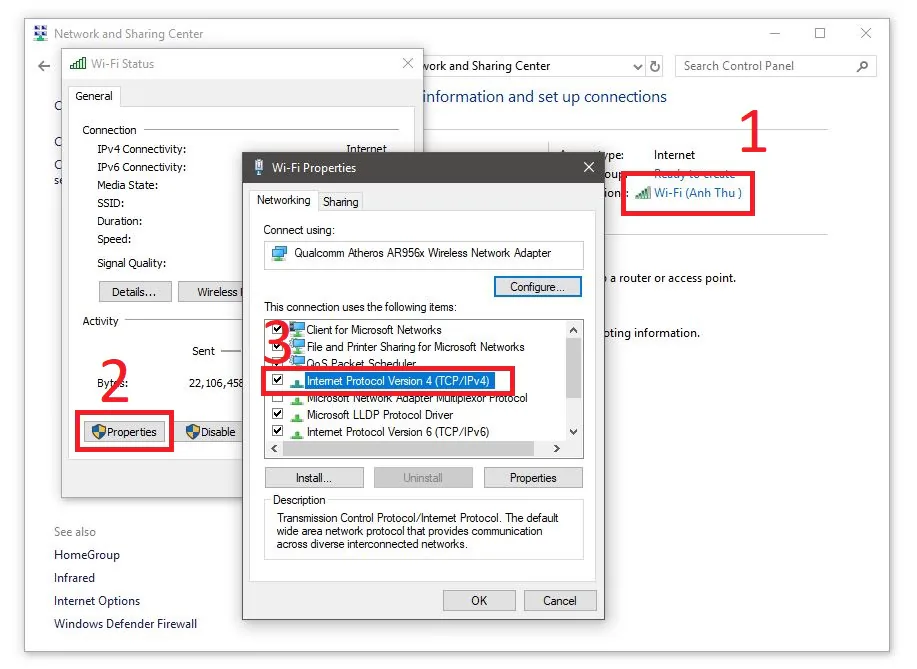Select the Client for Microsoft Networks icon
Viewport: 917px width, 669px height.
point(297,329)
